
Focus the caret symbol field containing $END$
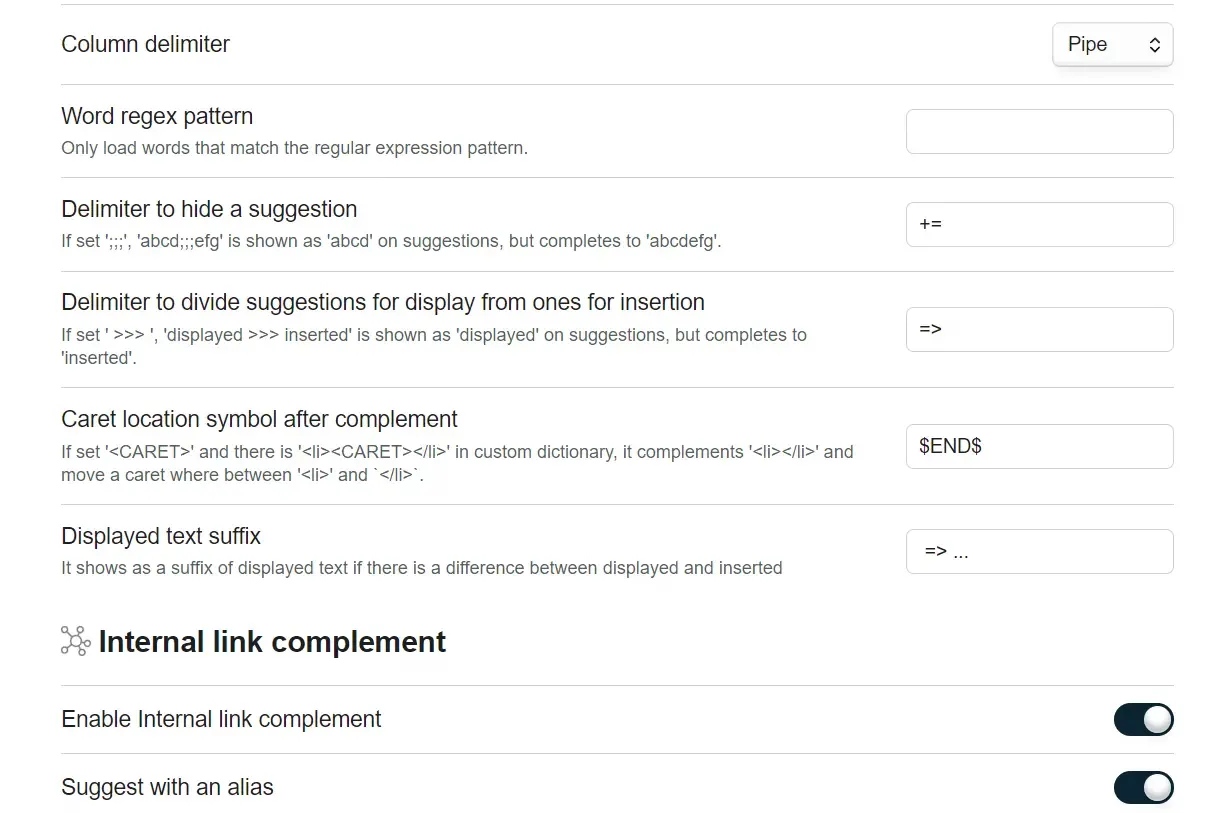tap(1039, 446)
